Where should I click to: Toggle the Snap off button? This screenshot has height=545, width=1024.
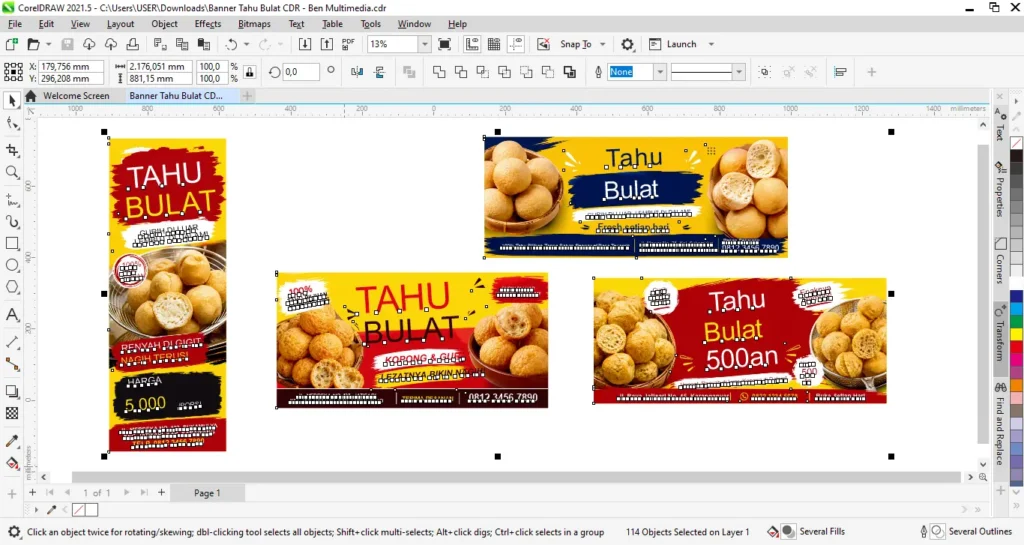(x=543, y=44)
